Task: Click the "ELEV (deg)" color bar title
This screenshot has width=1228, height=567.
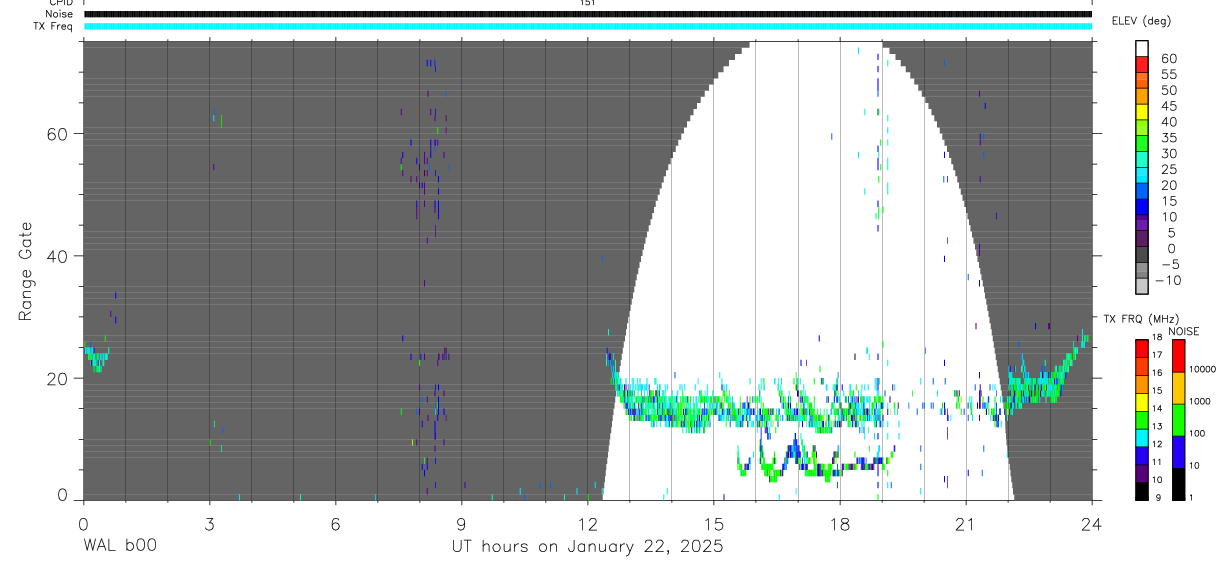Action: tap(1141, 21)
